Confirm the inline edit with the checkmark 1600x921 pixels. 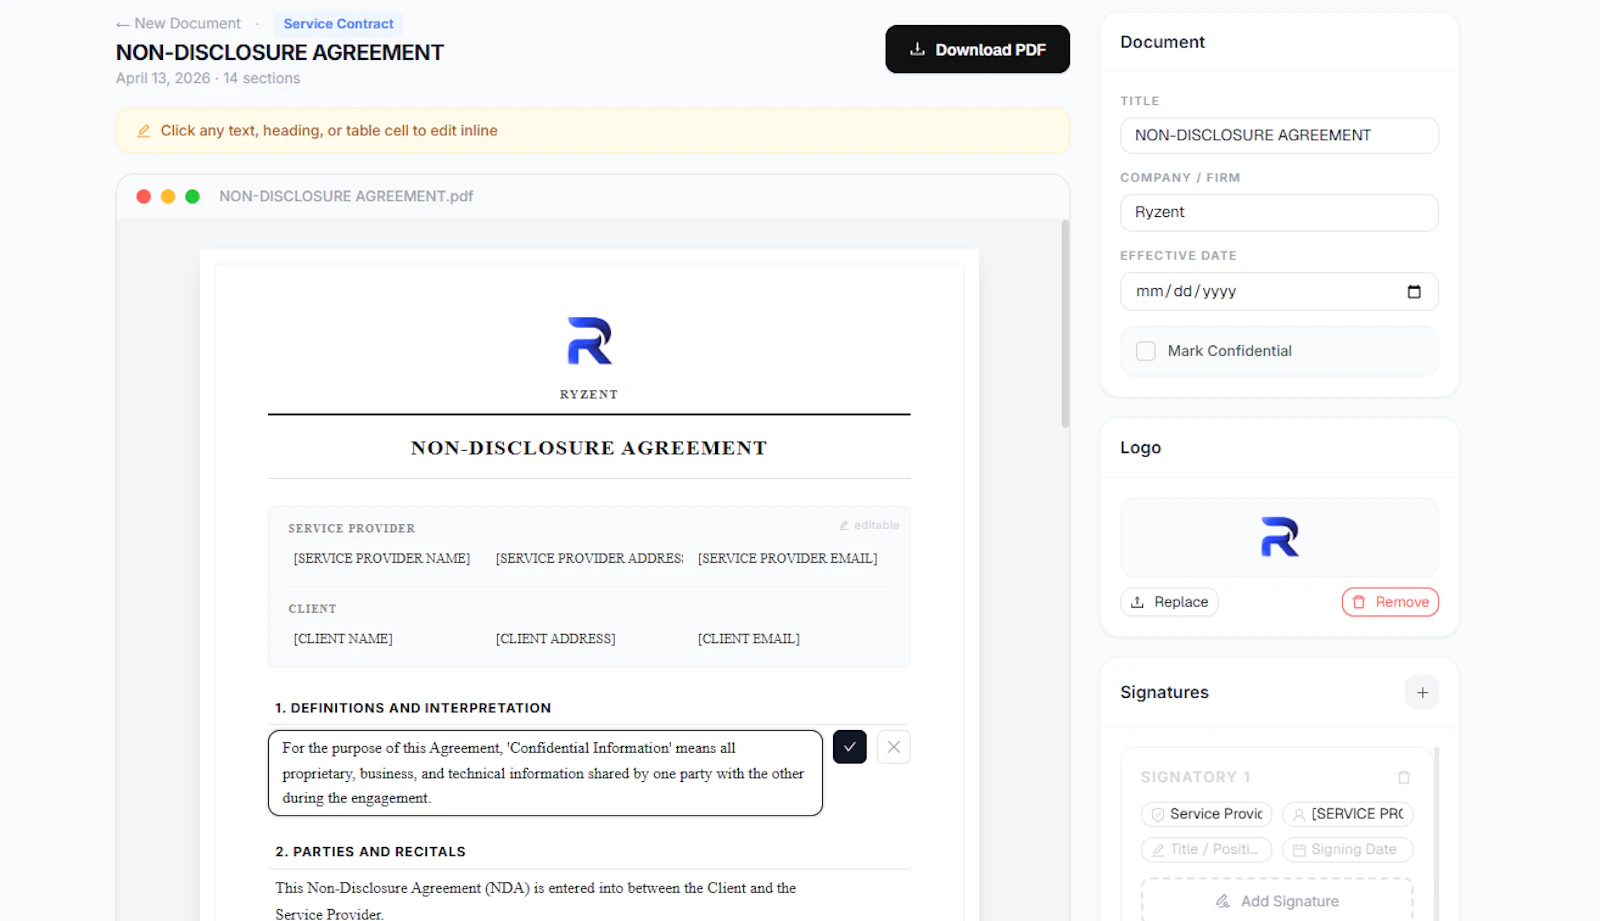pyautogui.click(x=849, y=747)
